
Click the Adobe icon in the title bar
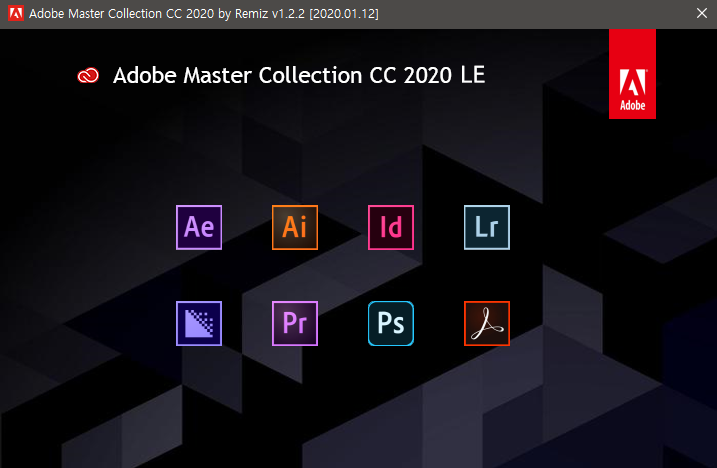coord(16,13)
